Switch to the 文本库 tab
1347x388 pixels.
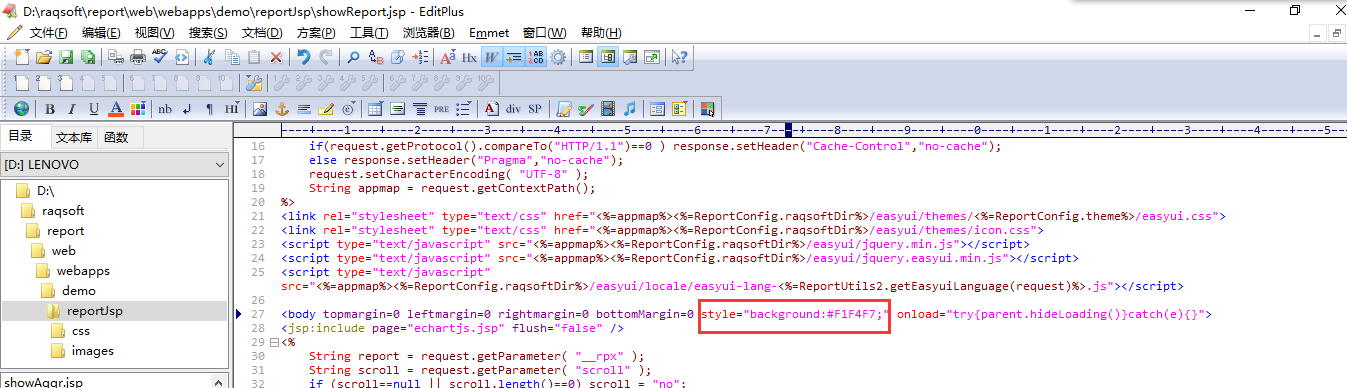[73, 137]
